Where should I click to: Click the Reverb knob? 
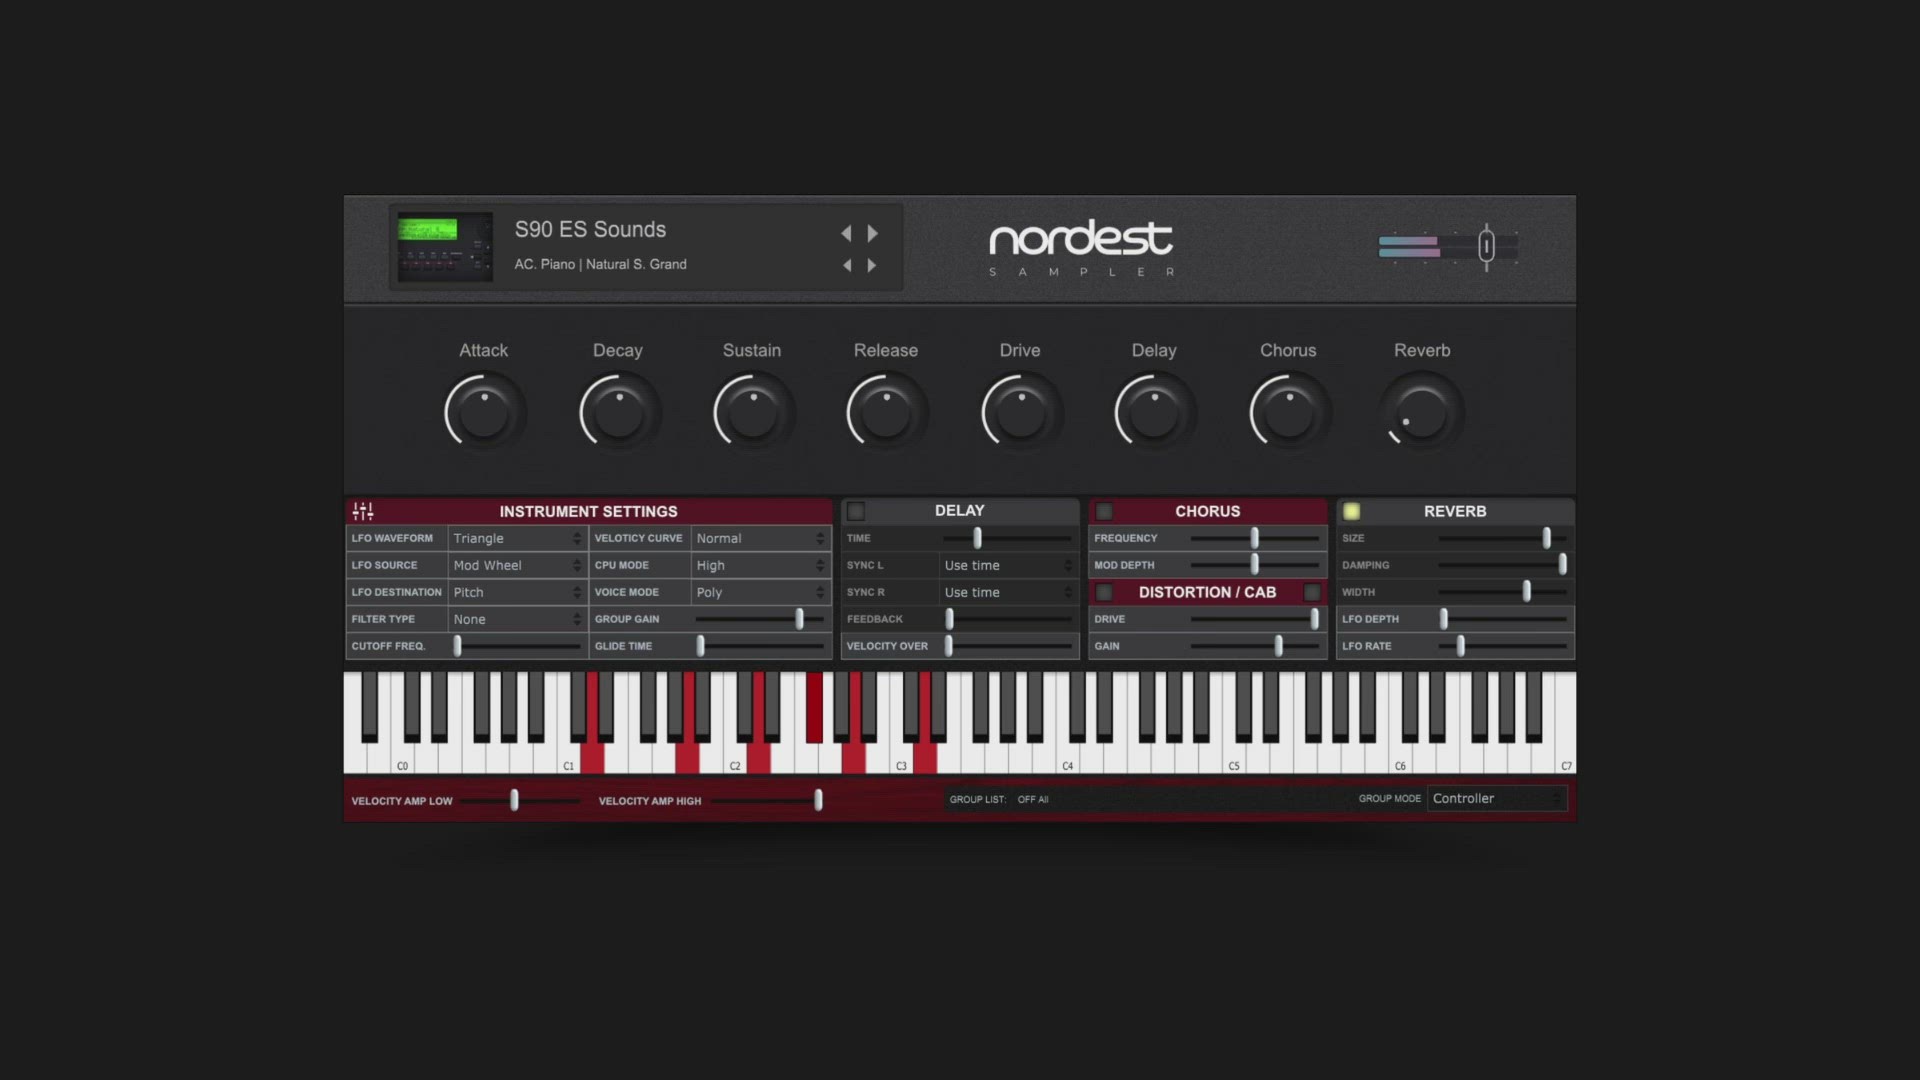pyautogui.click(x=1422, y=411)
